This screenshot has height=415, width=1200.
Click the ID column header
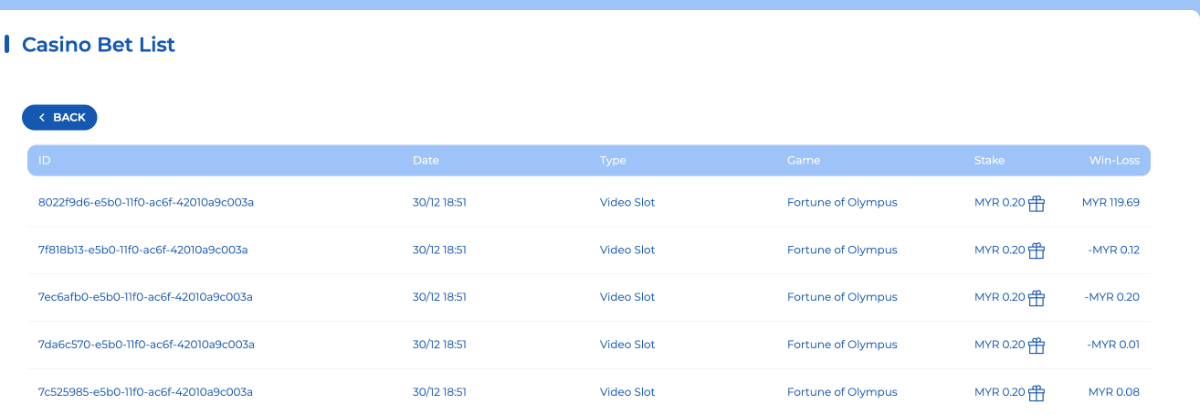[x=44, y=160]
